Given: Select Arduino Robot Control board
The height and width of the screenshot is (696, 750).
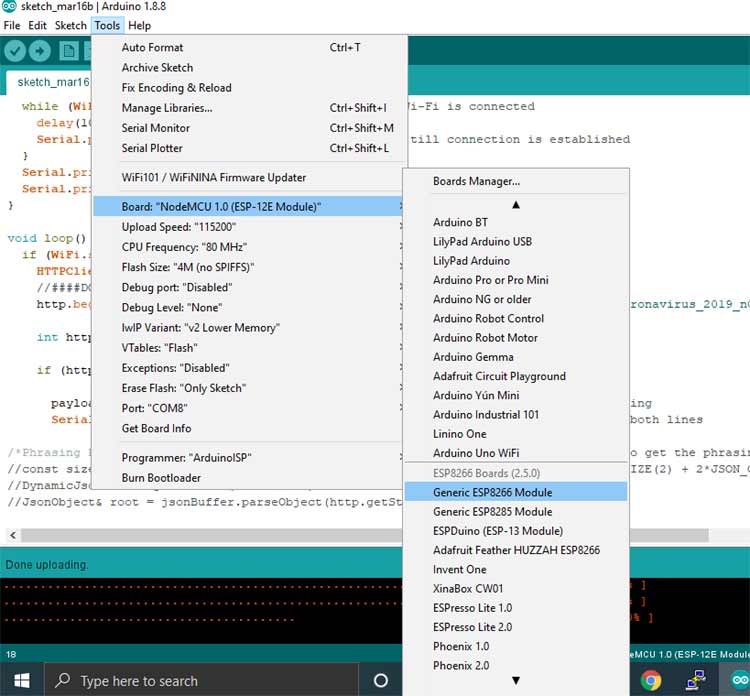Looking at the screenshot, I should 516,319.
